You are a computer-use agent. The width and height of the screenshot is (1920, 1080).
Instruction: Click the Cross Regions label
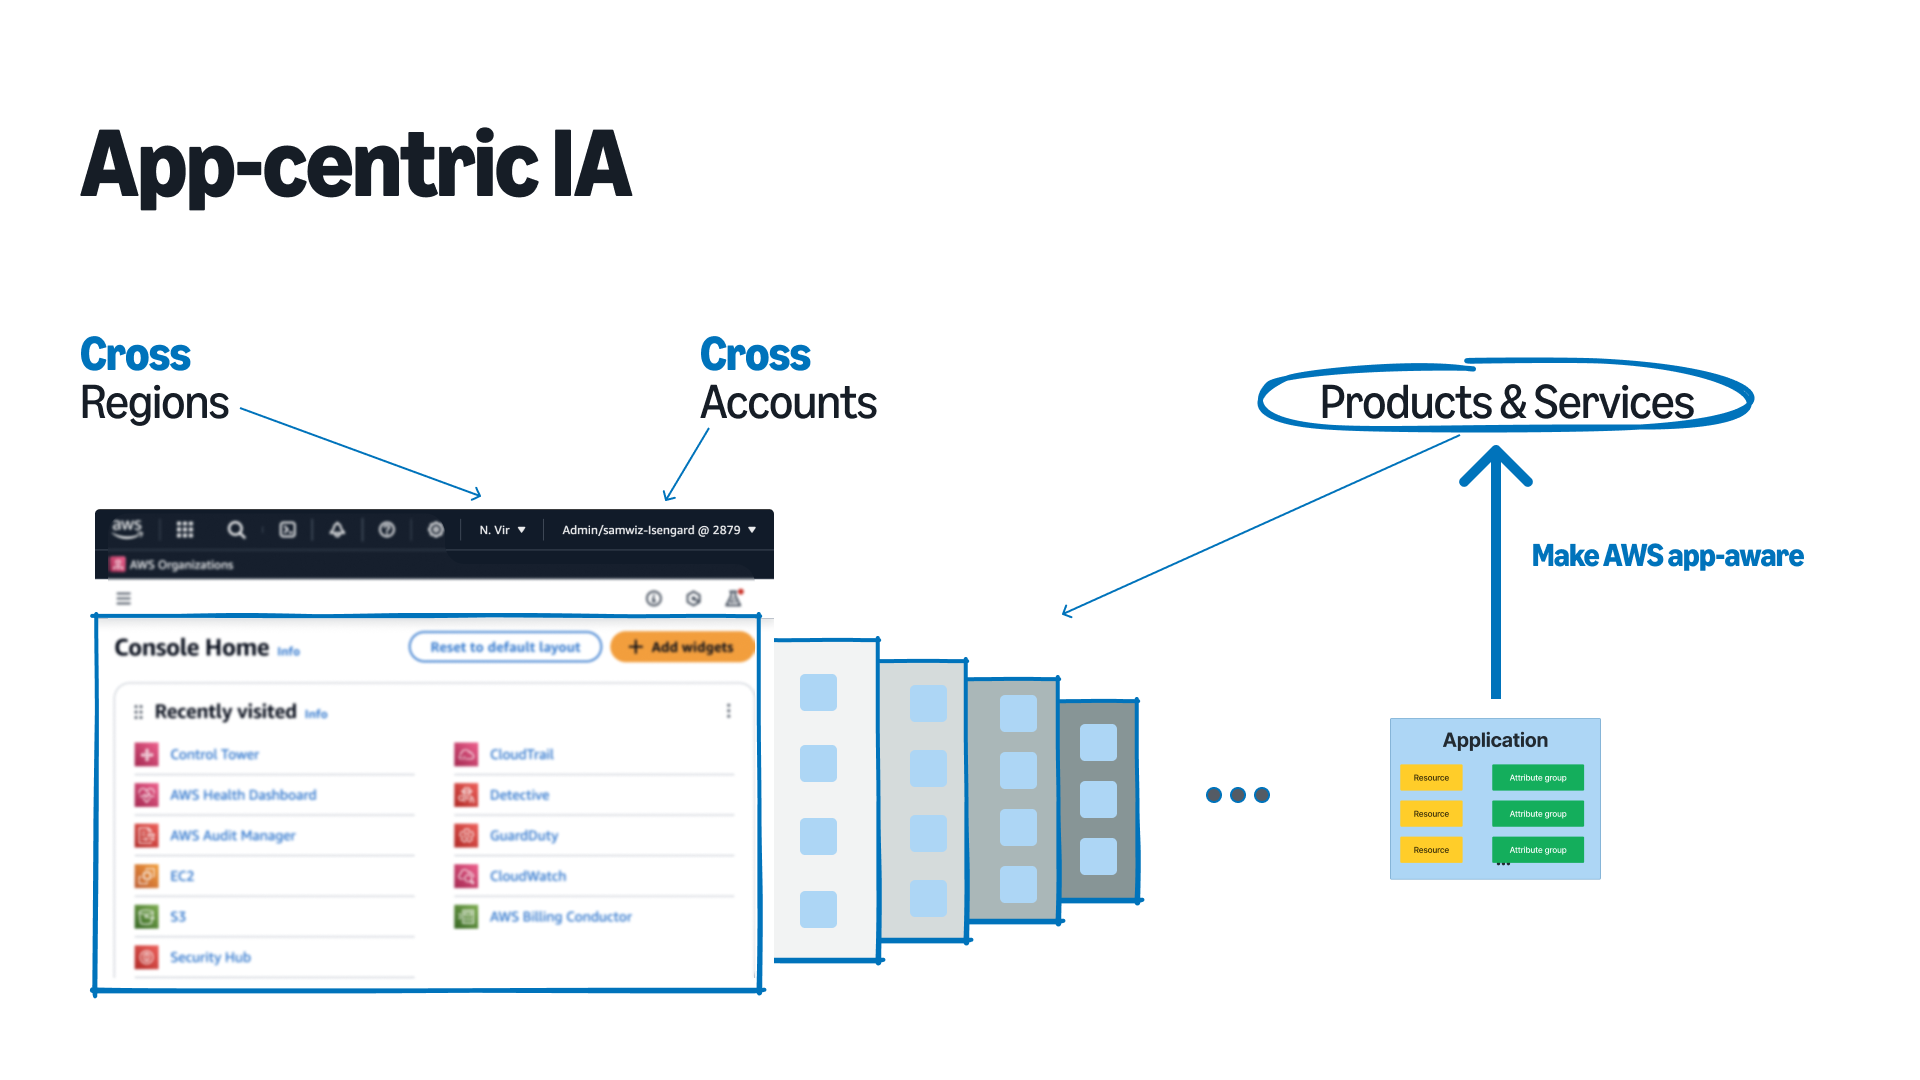click(x=154, y=379)
